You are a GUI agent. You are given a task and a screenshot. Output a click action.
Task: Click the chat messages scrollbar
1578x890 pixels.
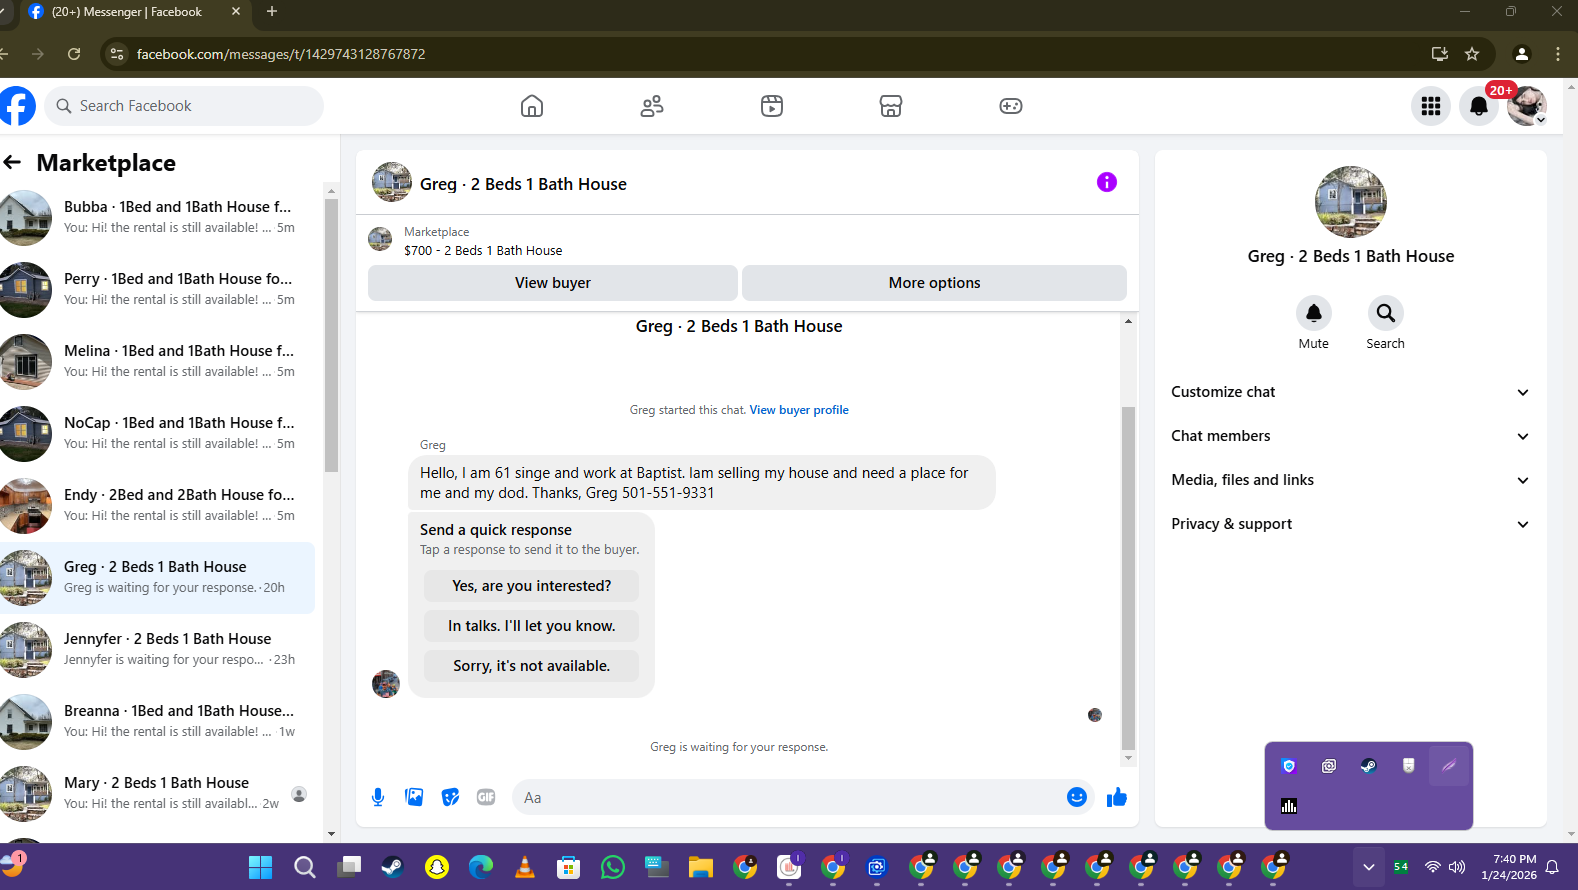click(x=1128, y=578)
